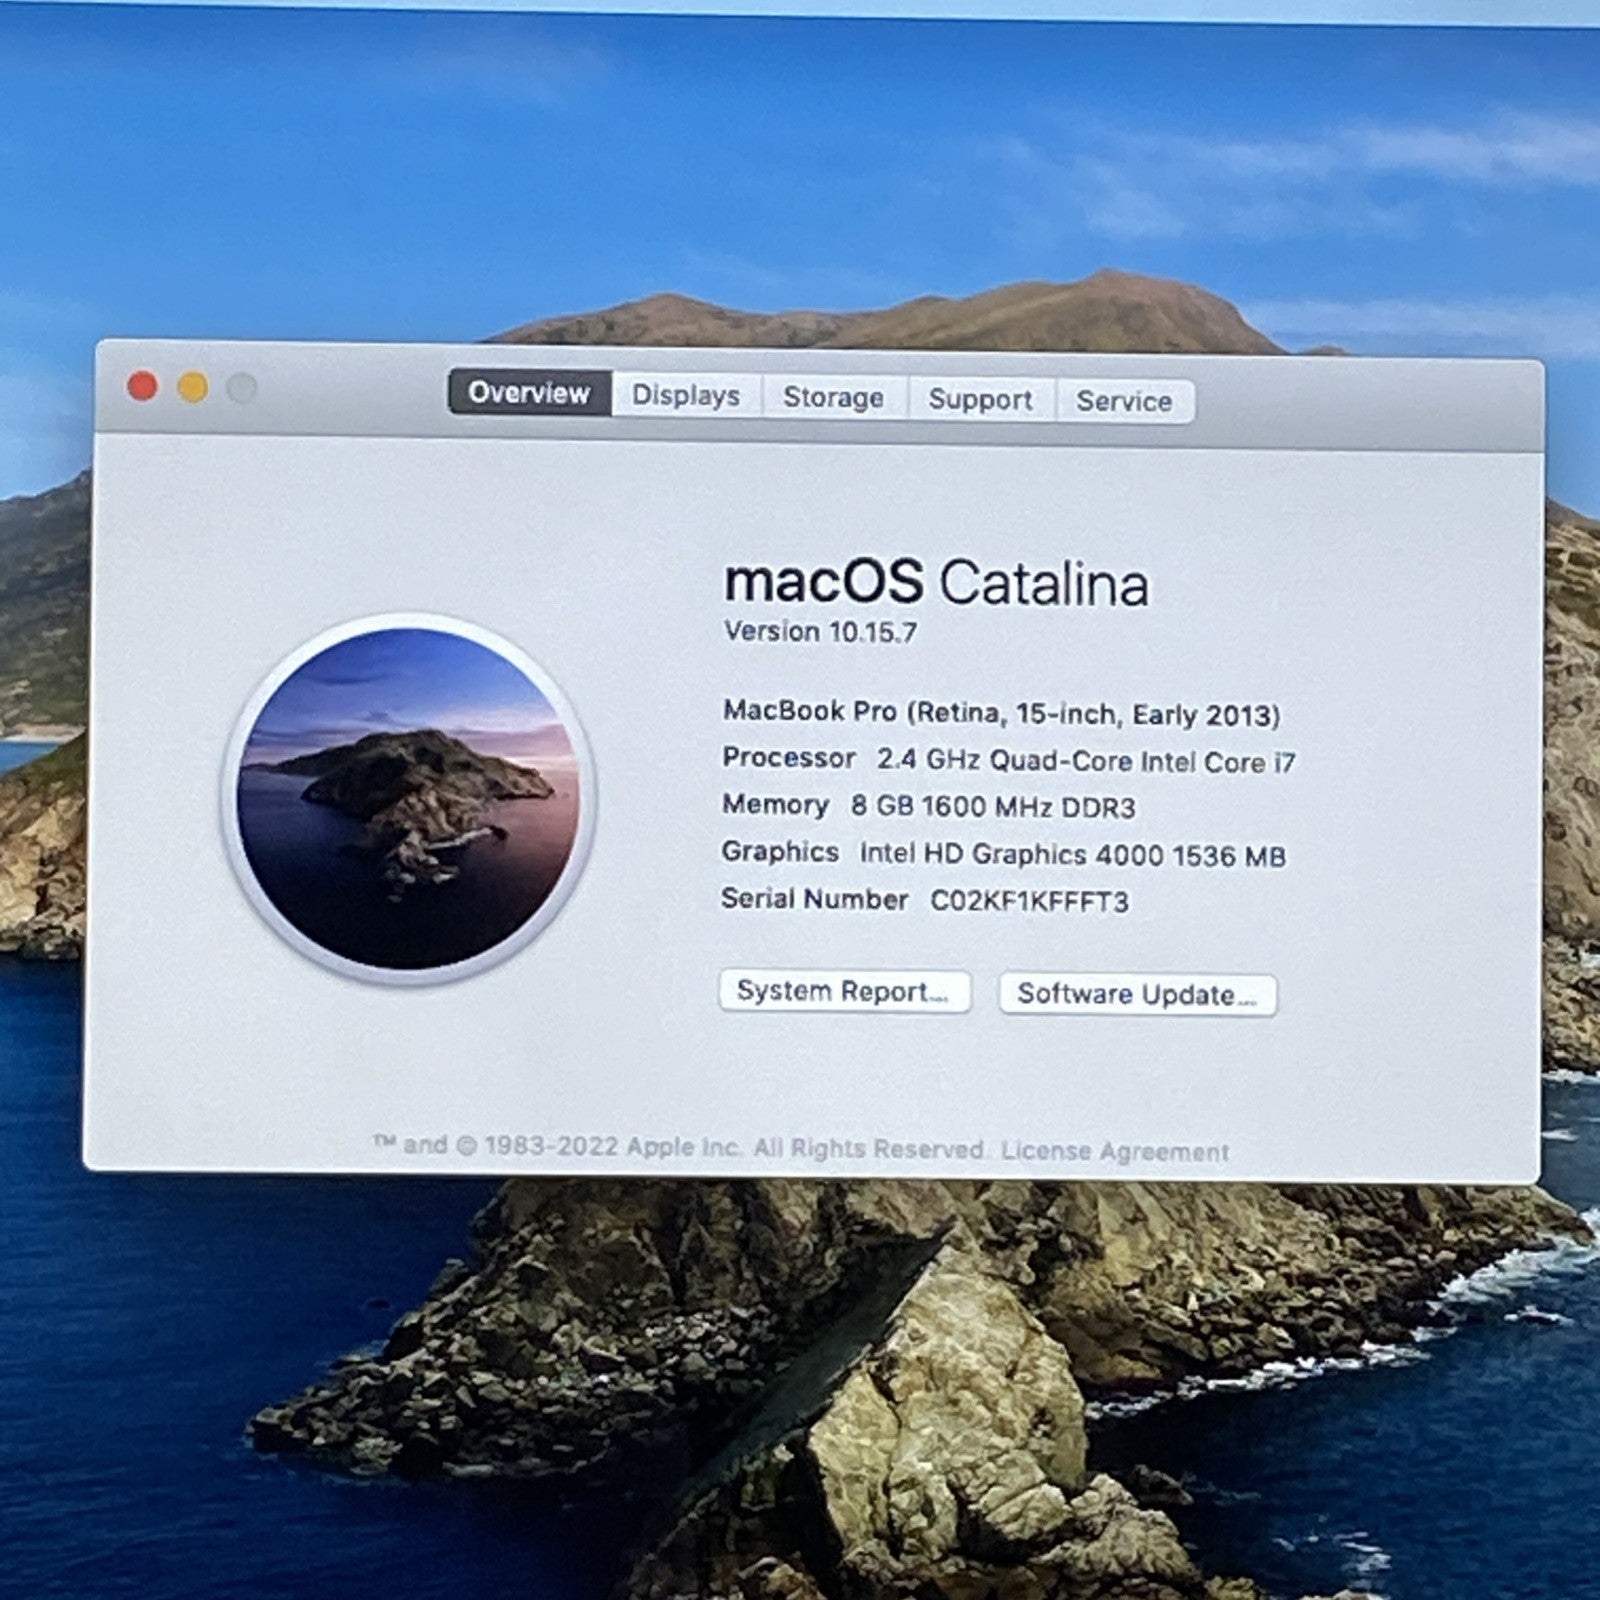Click the Apple copyright notice text
This screenshot has height=1600, width=1600.
tap(680, 1147)
